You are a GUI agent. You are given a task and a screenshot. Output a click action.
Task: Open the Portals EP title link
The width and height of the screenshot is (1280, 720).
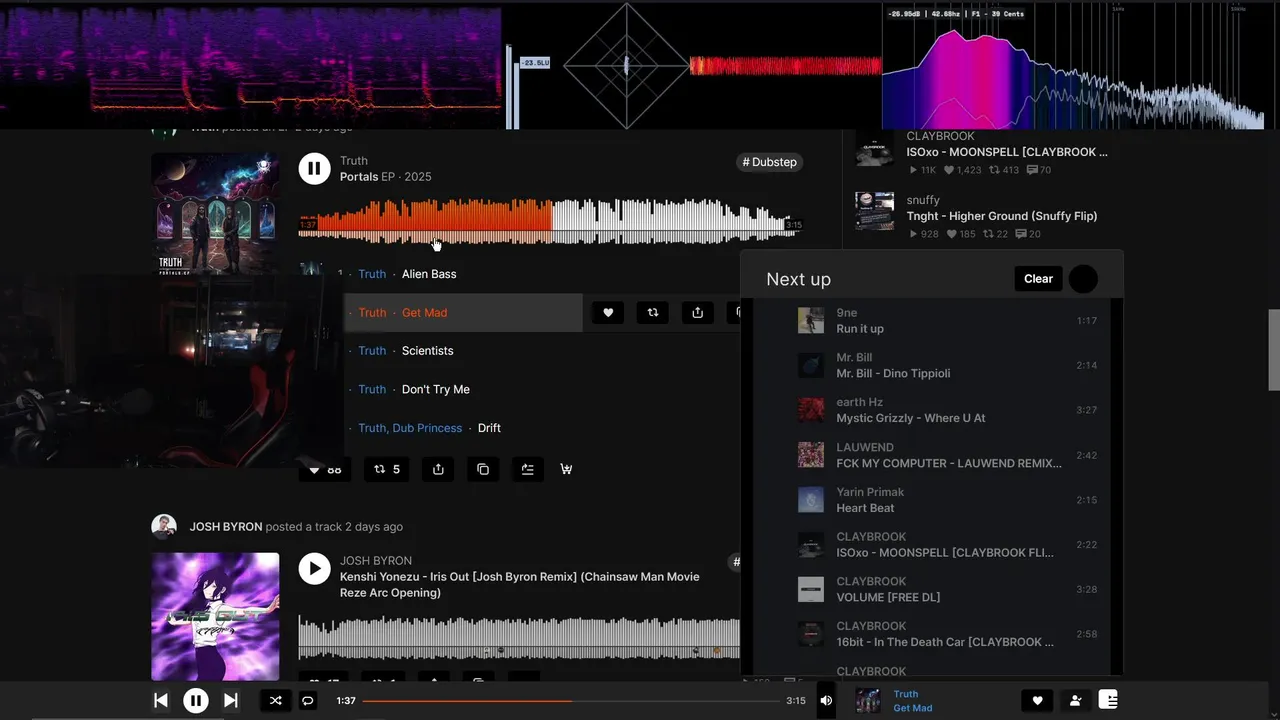tap(359, 177)
